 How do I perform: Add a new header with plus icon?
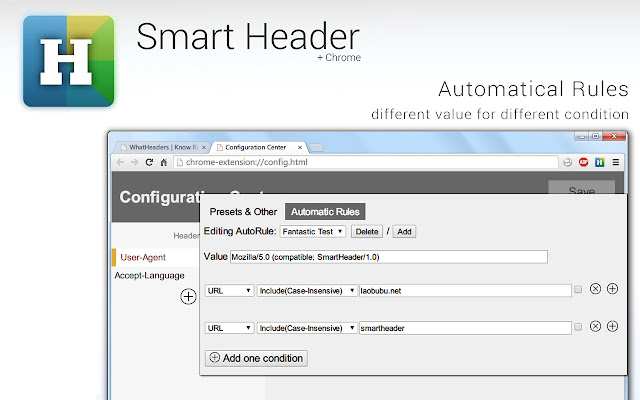point(188,296)
